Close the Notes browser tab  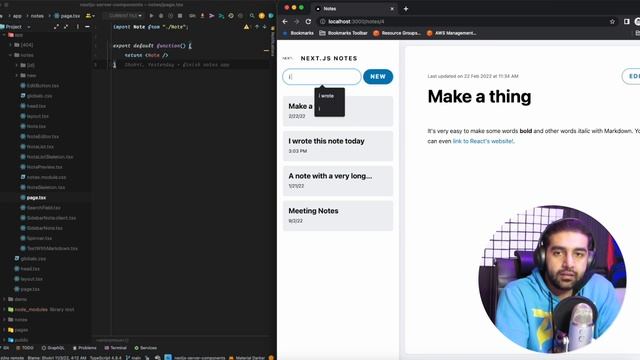coord(392,9)
